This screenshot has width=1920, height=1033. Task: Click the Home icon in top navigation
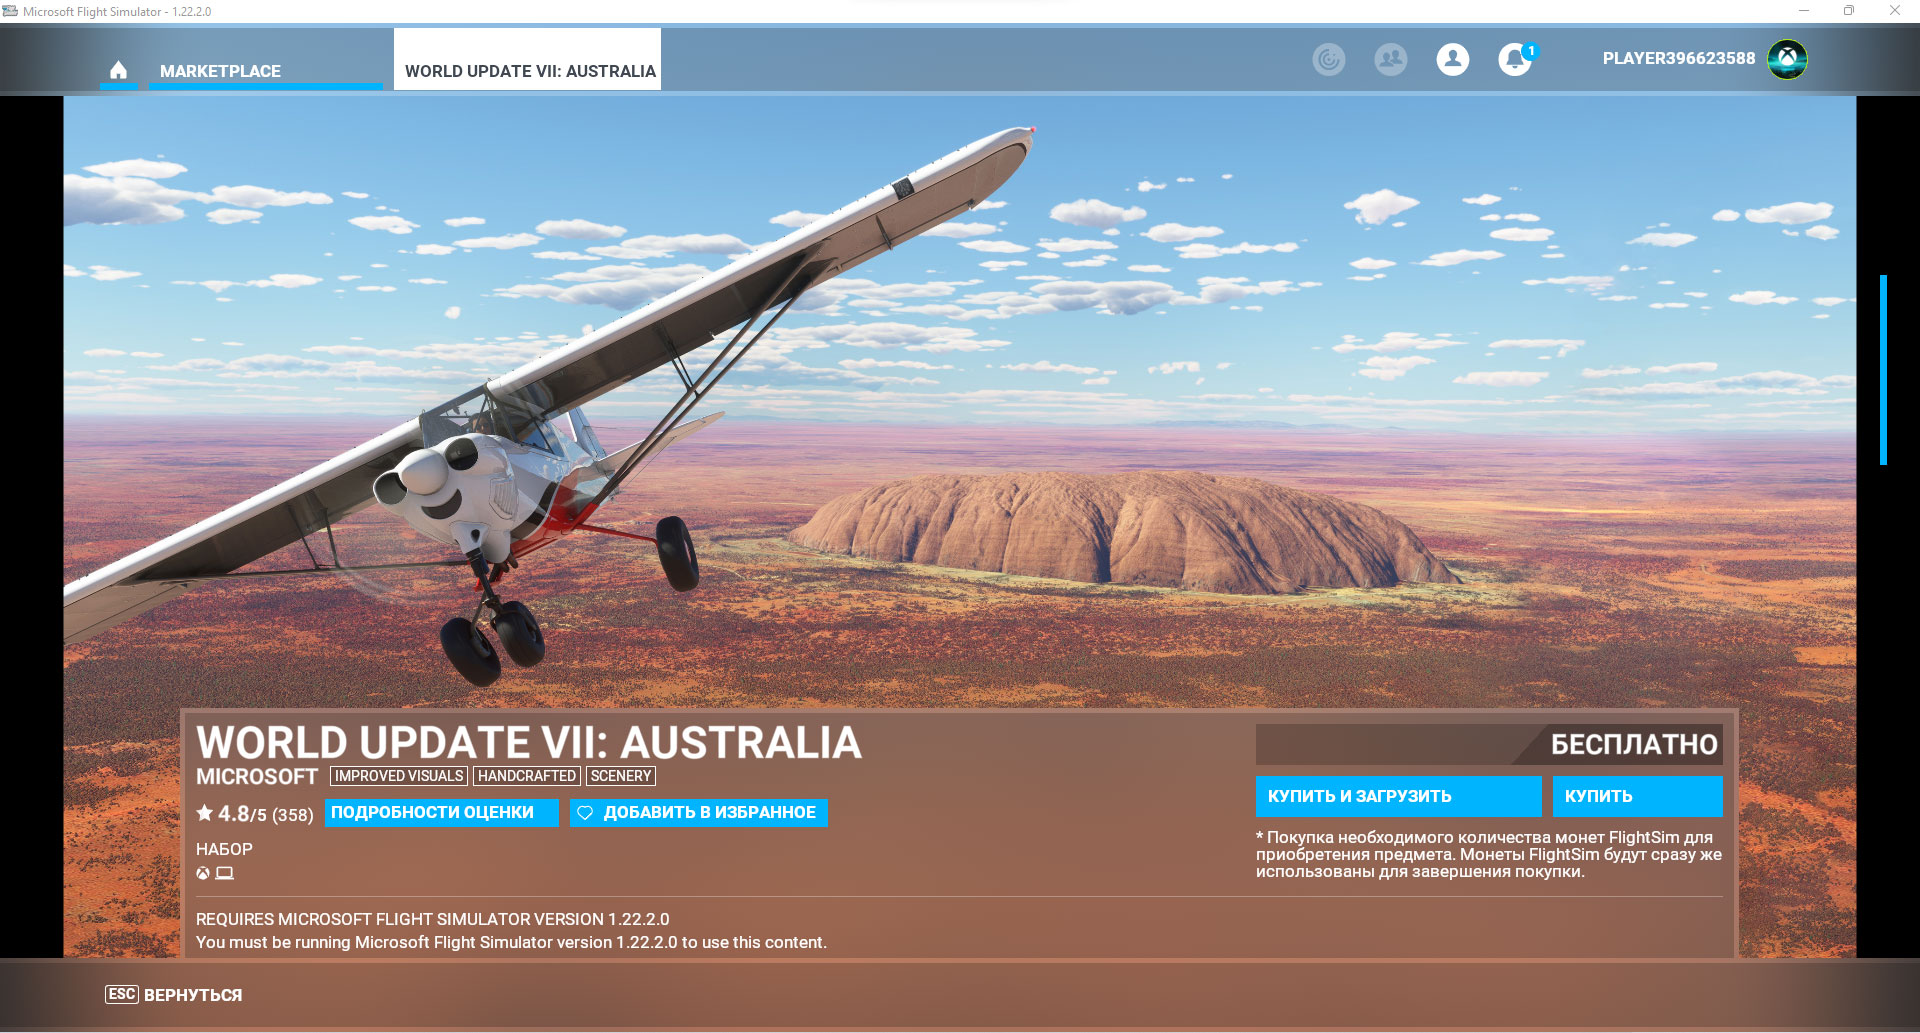(118, 70)
